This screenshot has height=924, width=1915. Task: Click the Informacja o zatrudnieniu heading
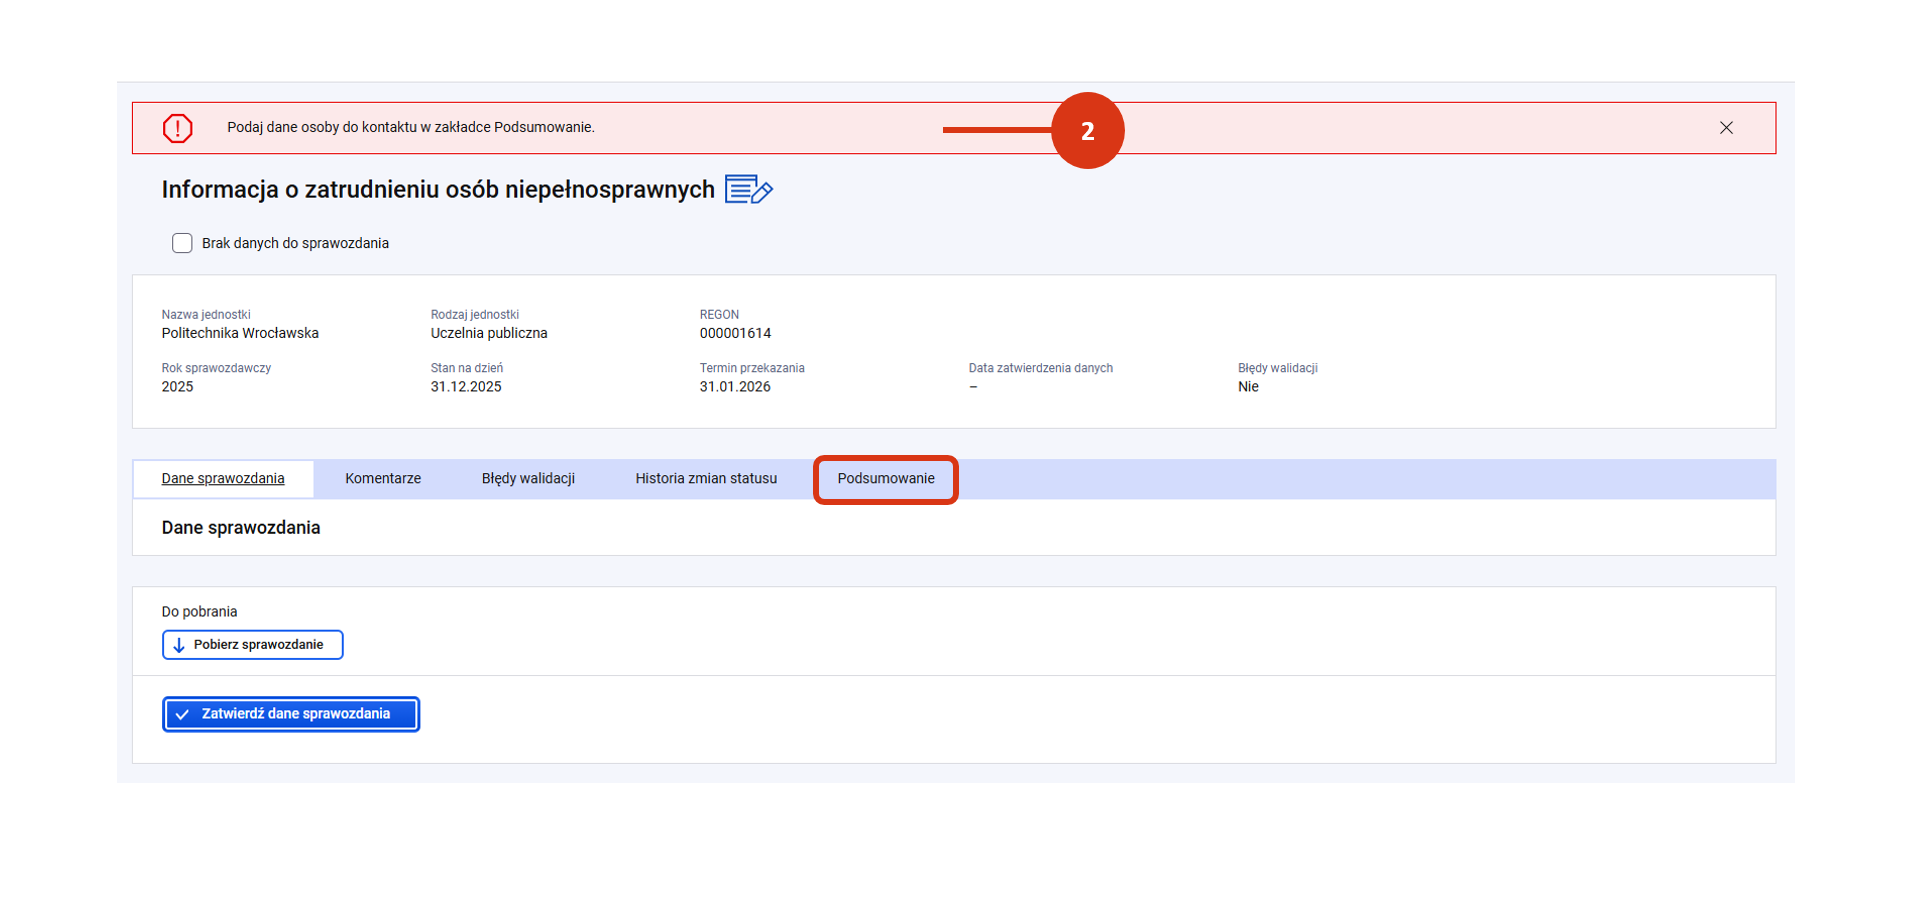tap(438, 190)
